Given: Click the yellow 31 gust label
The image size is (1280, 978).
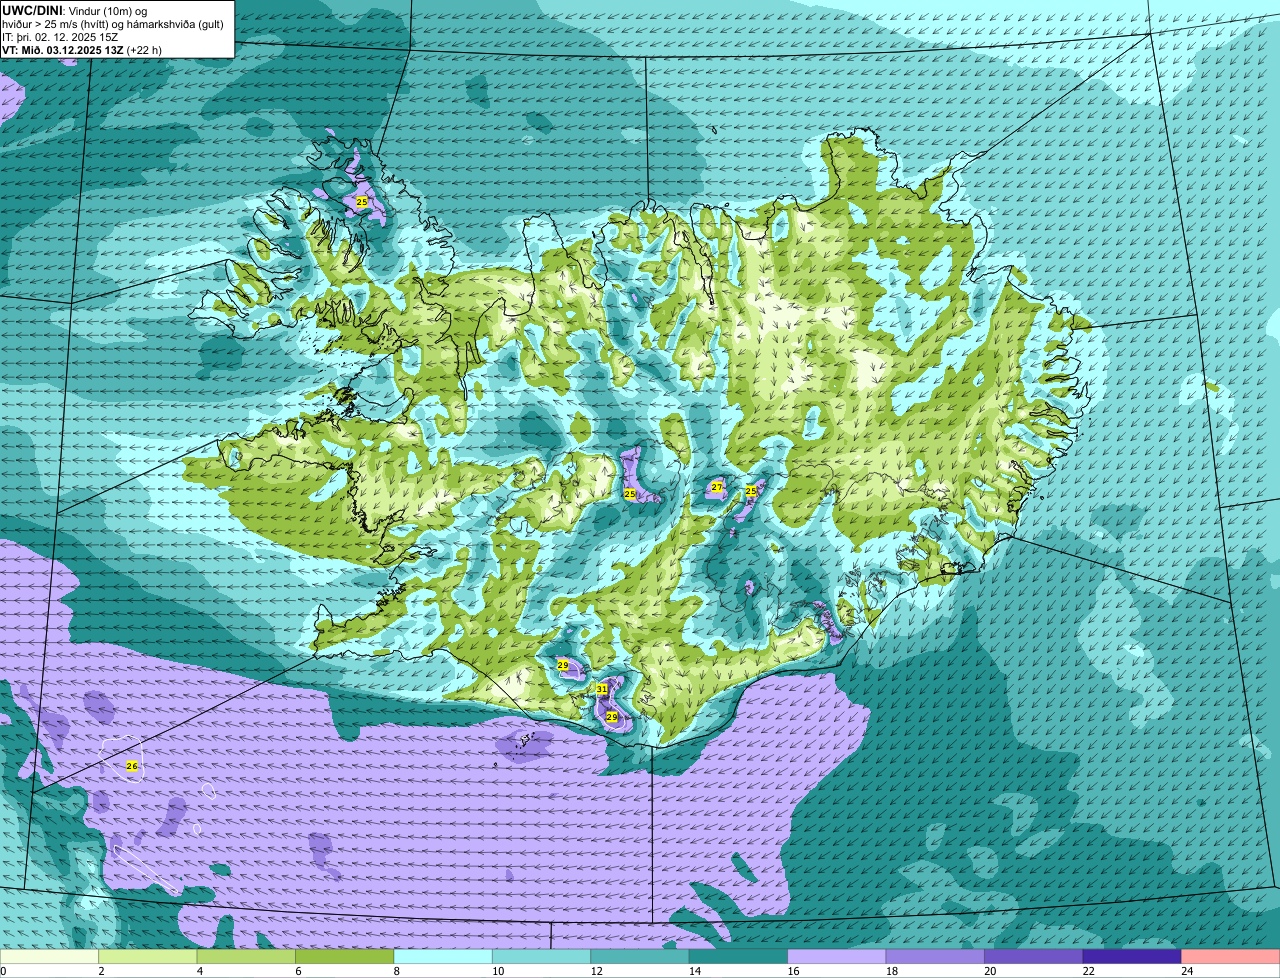Looking at the screenshot, I should (x=601, y=689).
